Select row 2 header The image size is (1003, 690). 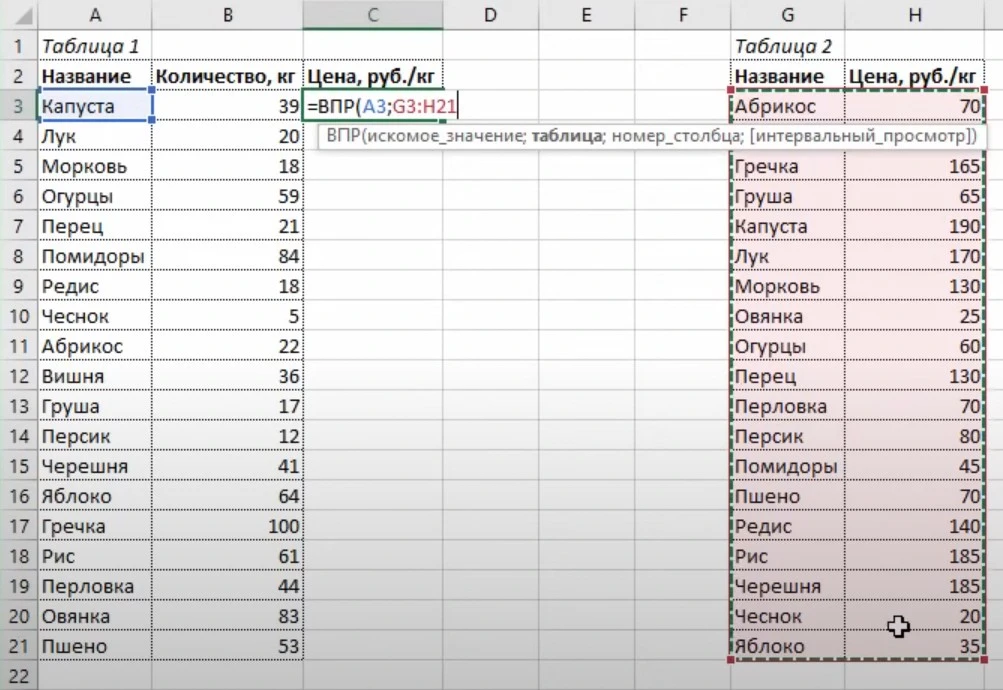(18, 76)
